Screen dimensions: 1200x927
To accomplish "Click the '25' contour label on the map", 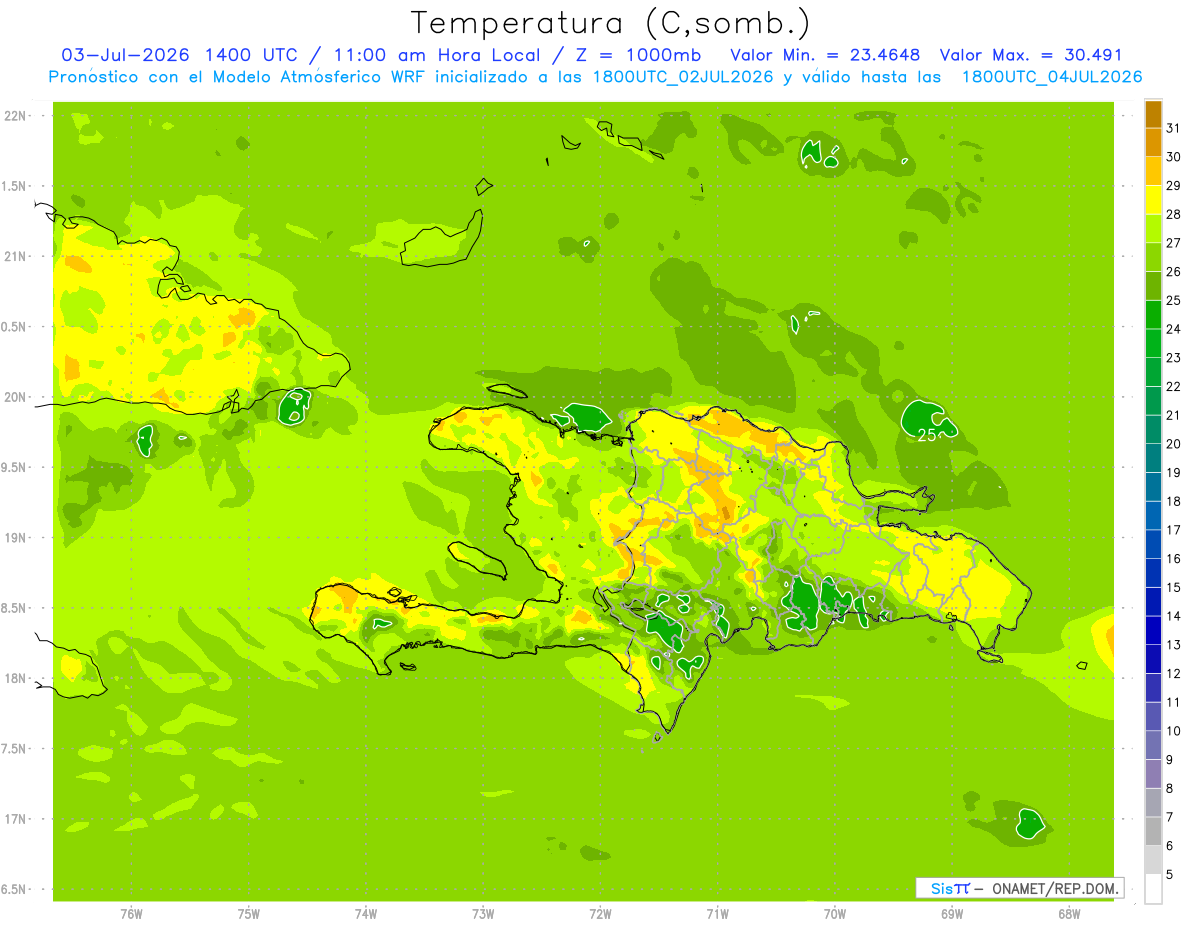I will 927,435.
